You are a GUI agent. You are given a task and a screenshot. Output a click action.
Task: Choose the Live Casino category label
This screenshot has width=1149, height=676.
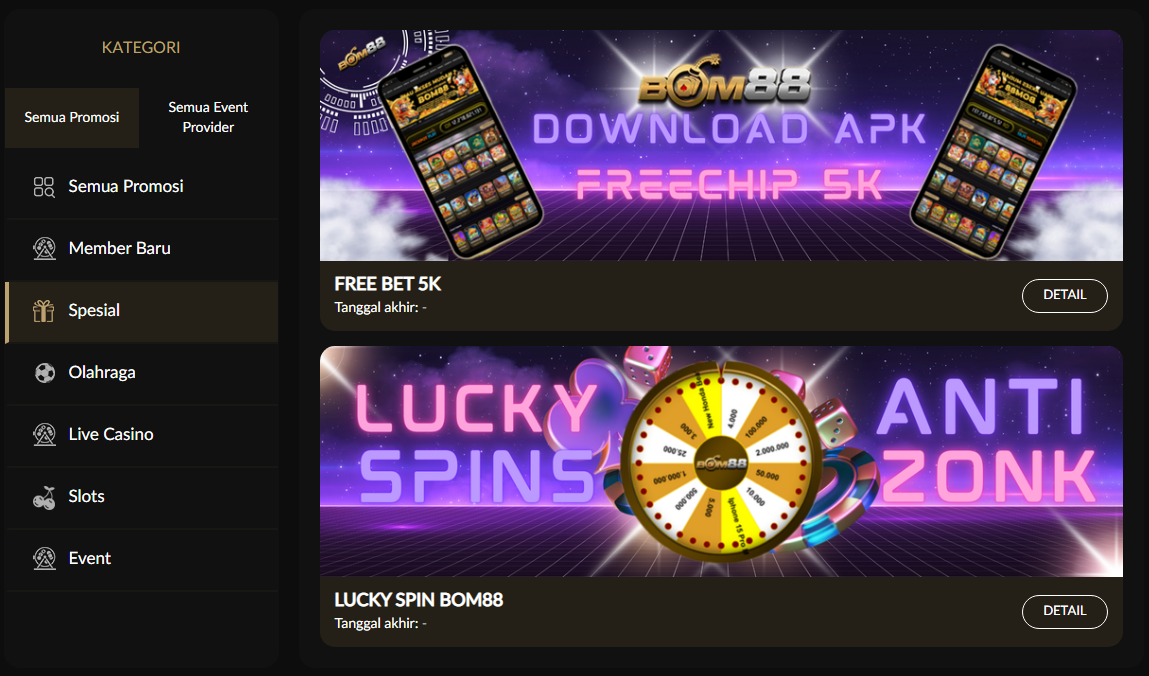click(111, 434)
